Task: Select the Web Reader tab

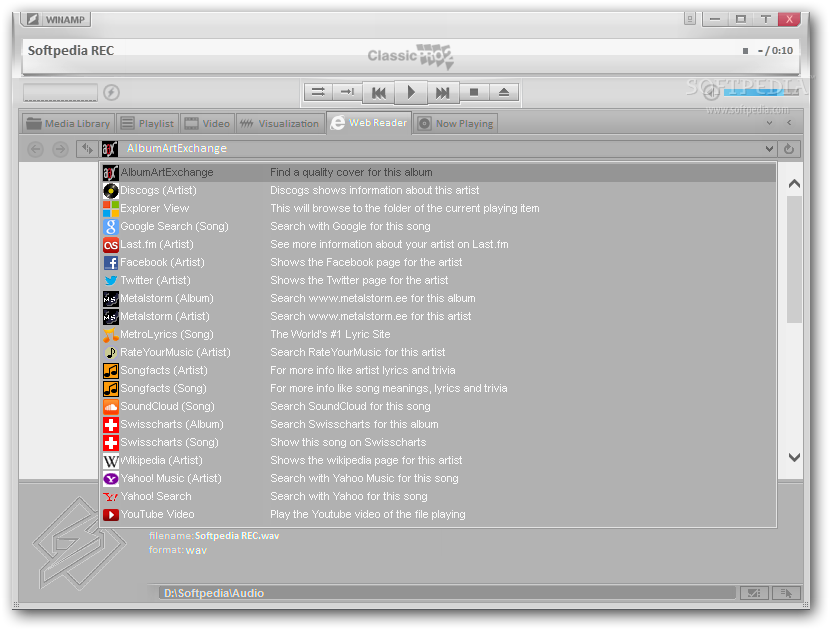Action: point(369,123)
